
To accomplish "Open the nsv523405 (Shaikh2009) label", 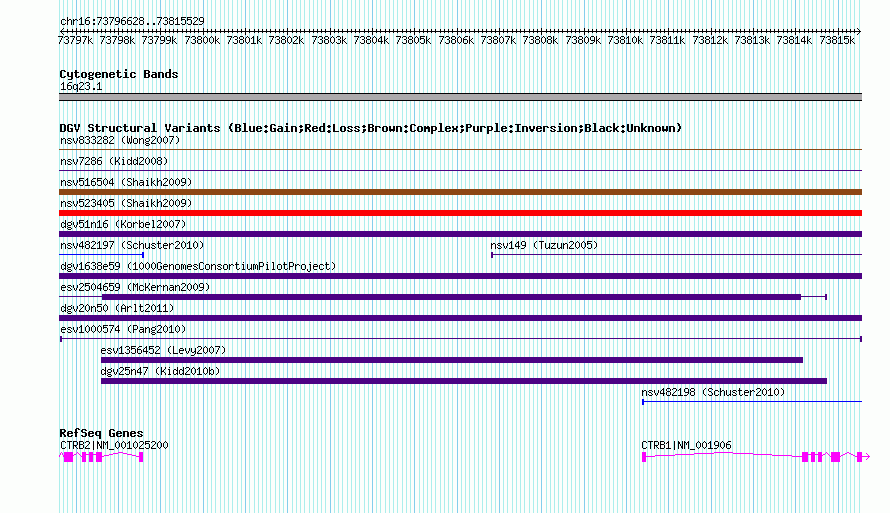I will 126,203.
